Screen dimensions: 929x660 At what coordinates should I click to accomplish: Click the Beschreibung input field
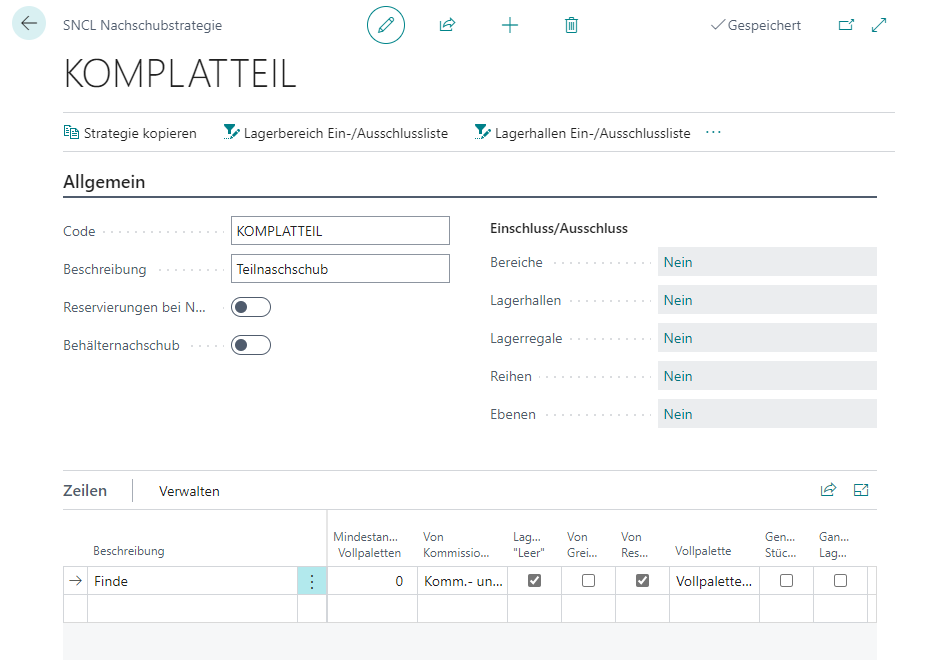(x=340, y=269)
